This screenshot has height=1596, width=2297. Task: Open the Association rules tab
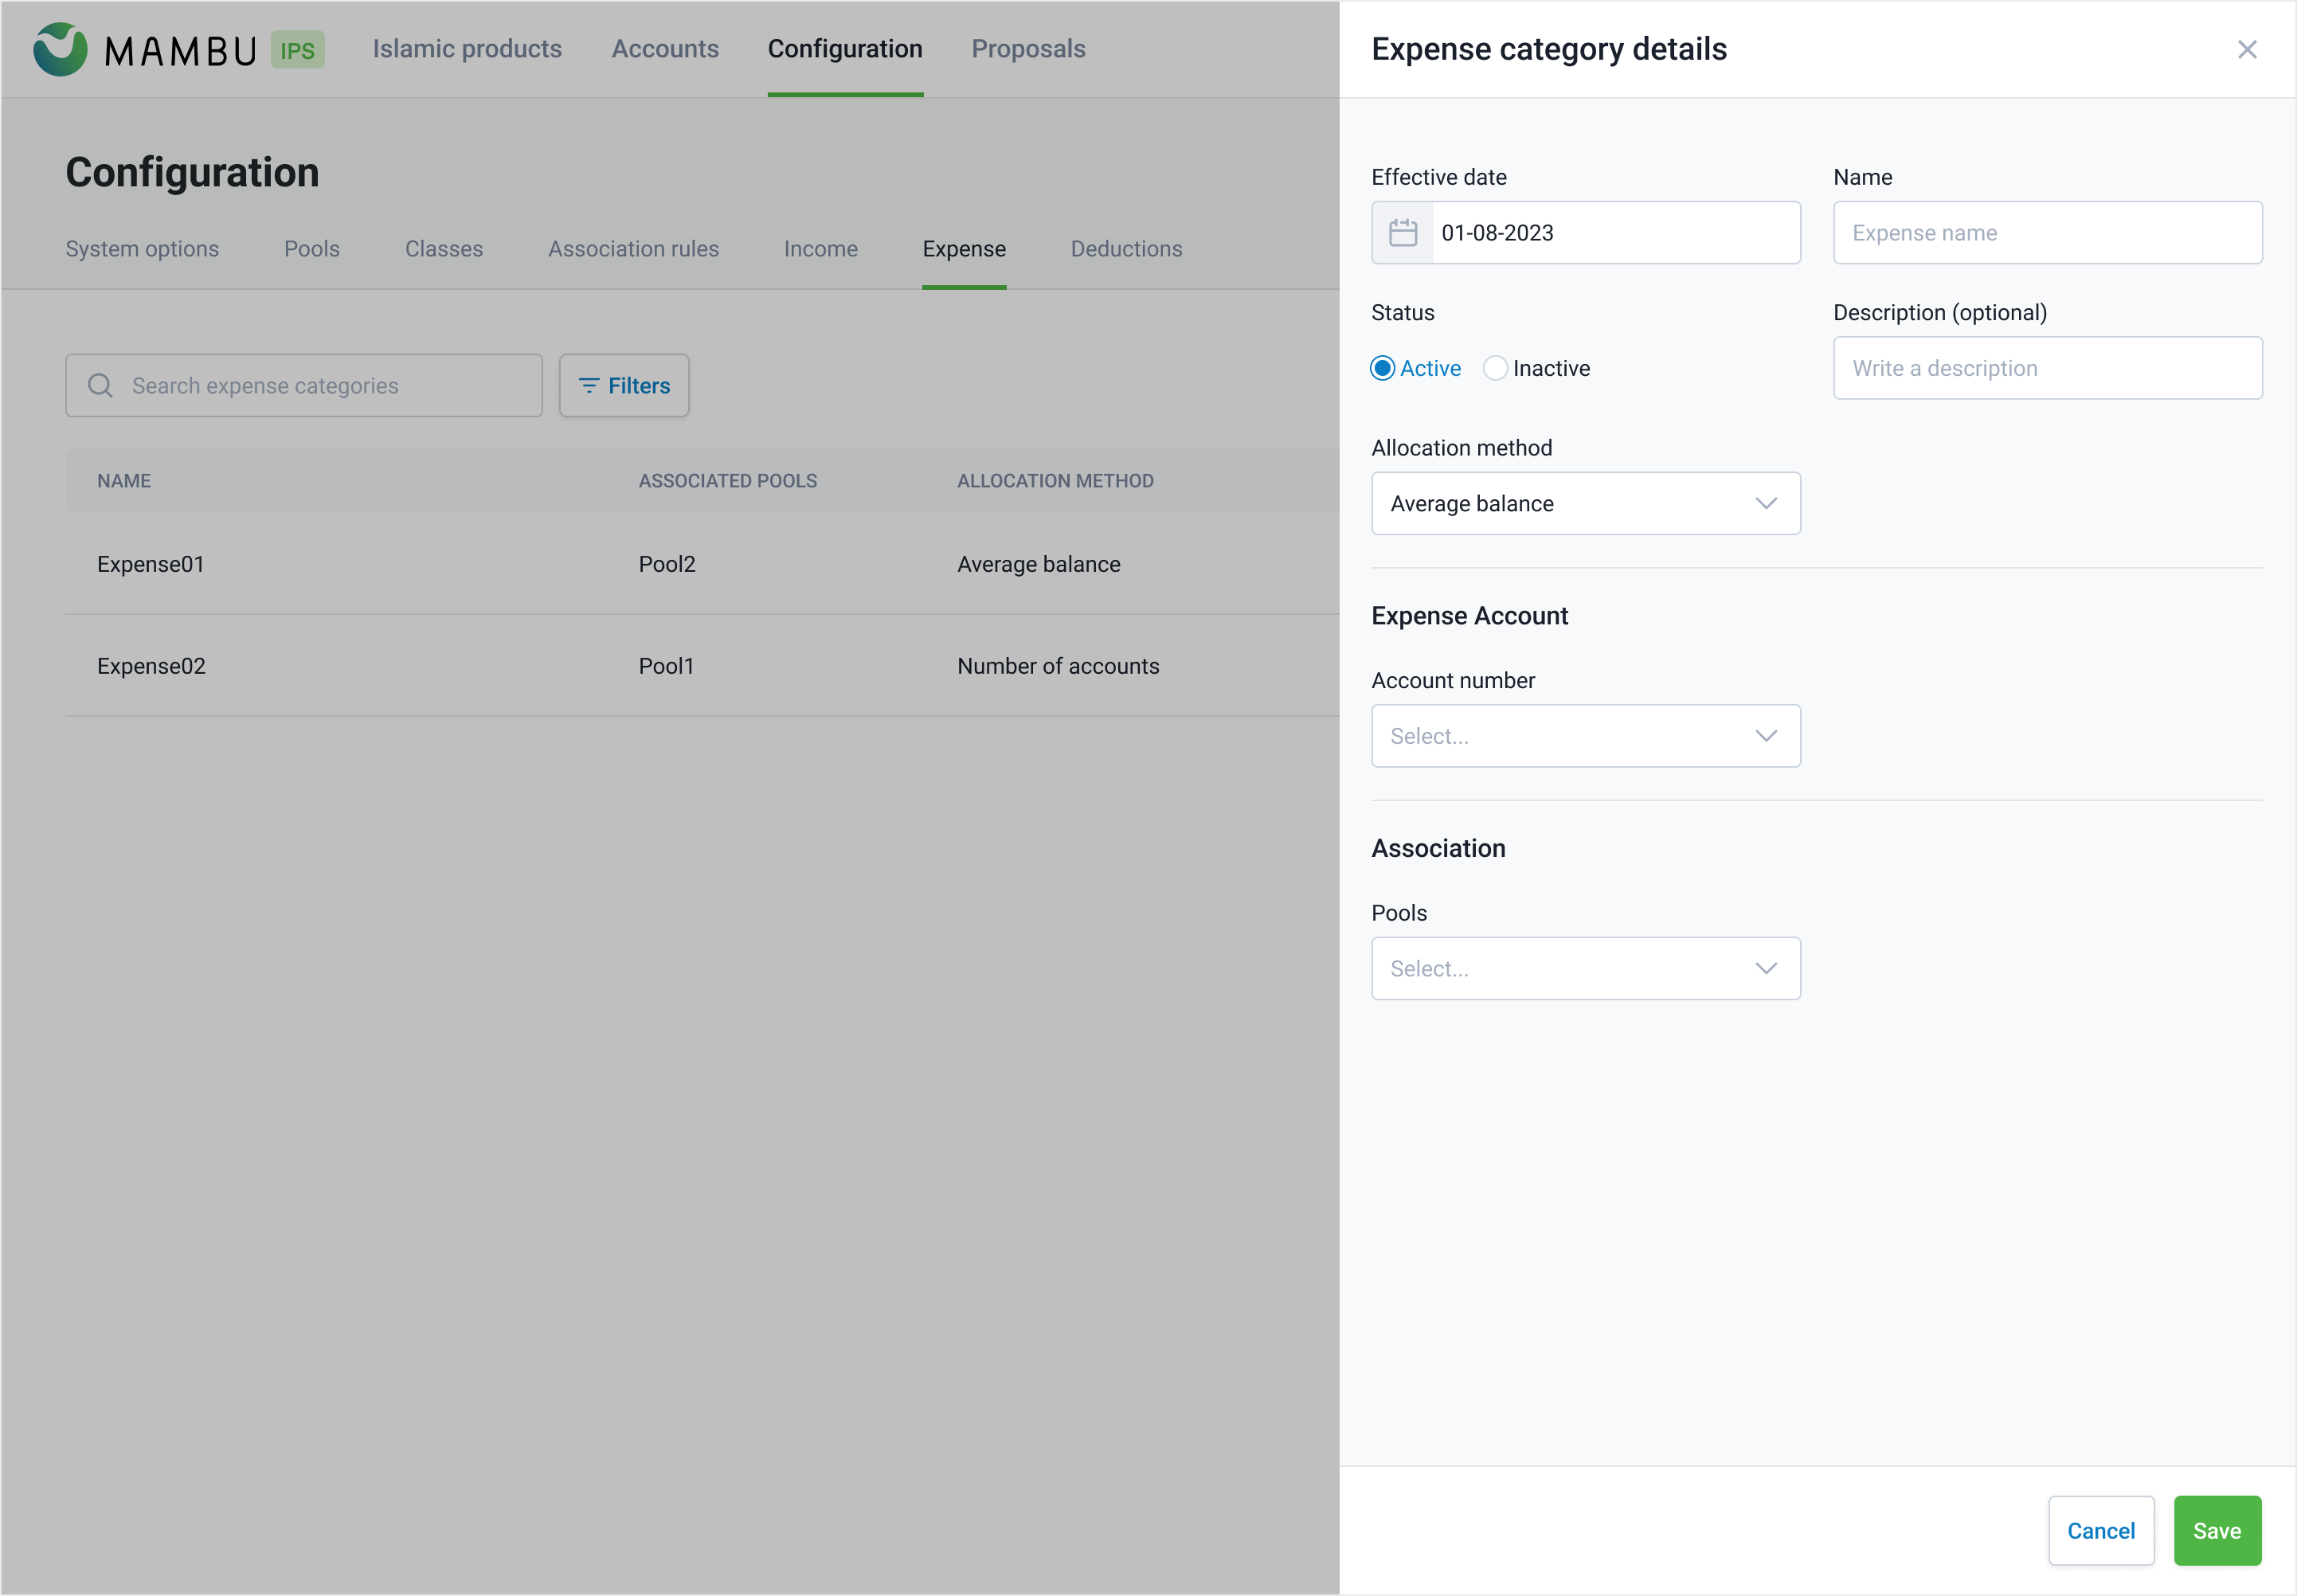click(x=633, y=249)
